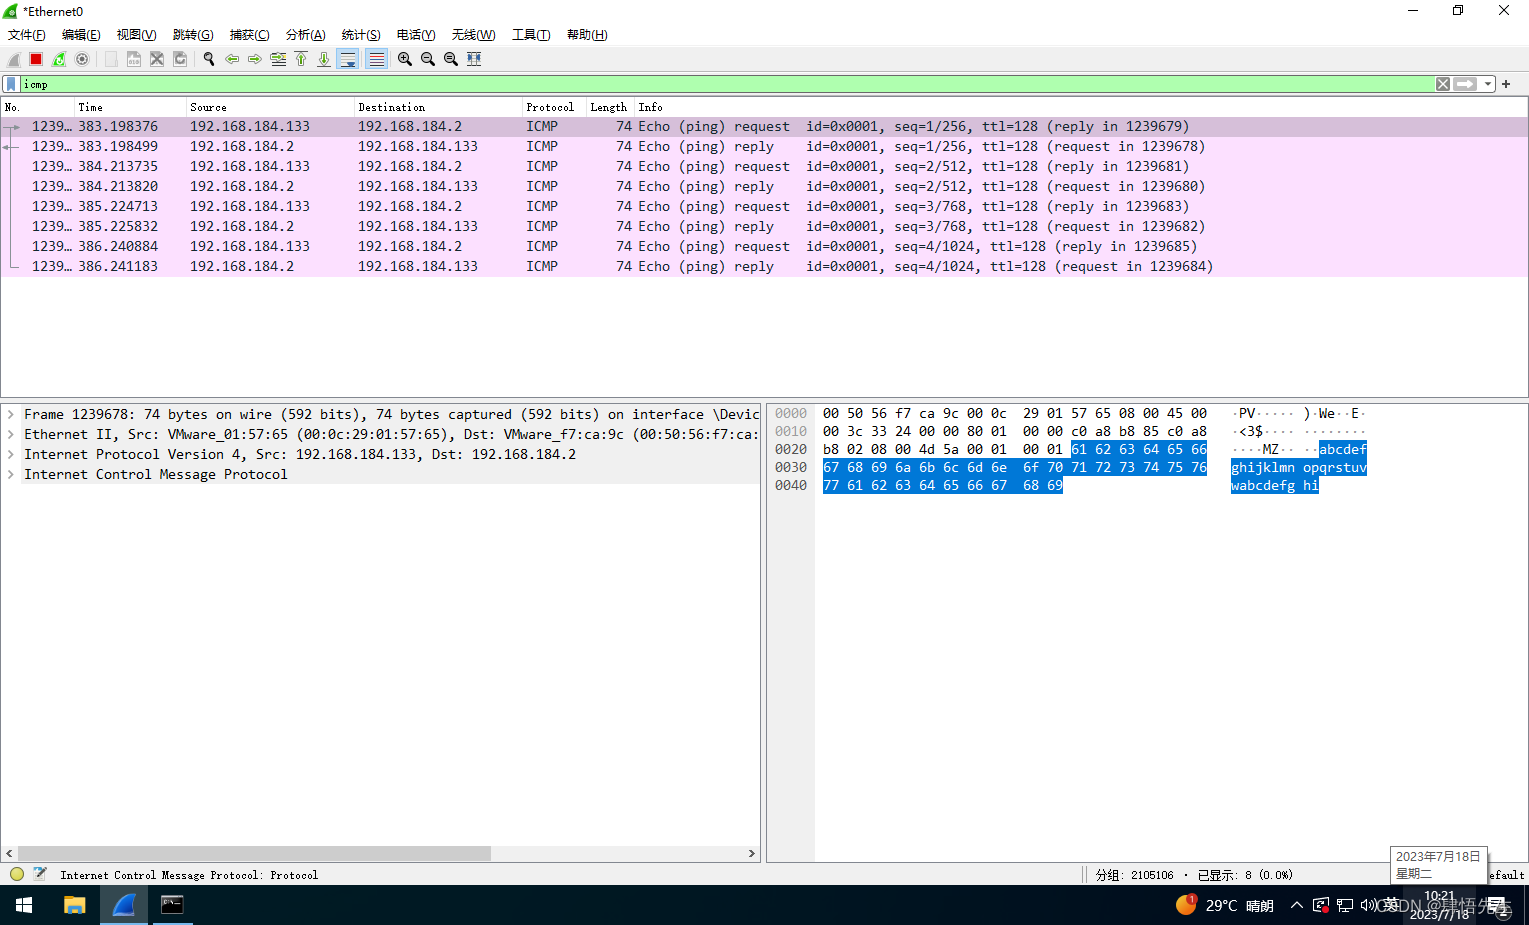Screen dimensions: 1529x925
Task: Click the open capture file icon
Action: (111, 59)
